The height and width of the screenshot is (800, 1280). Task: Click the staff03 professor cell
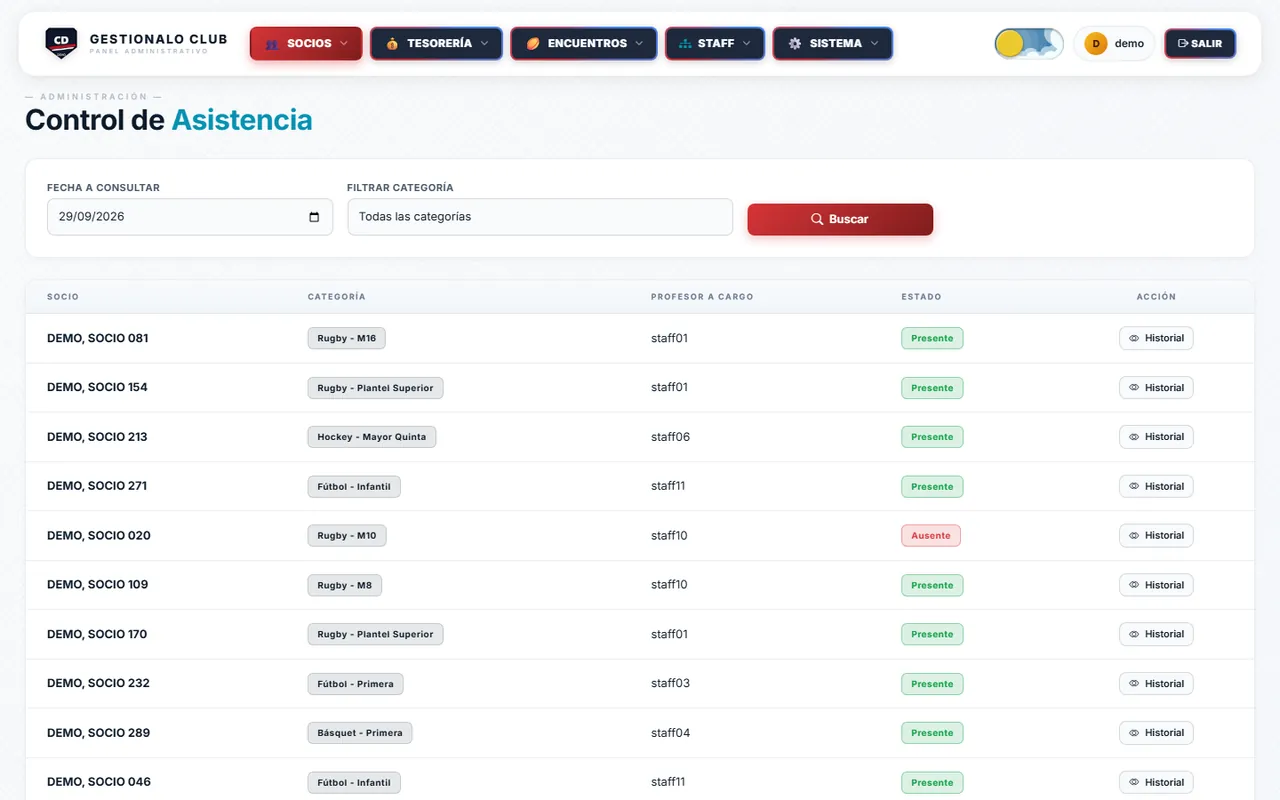click(x=670, y=684)
